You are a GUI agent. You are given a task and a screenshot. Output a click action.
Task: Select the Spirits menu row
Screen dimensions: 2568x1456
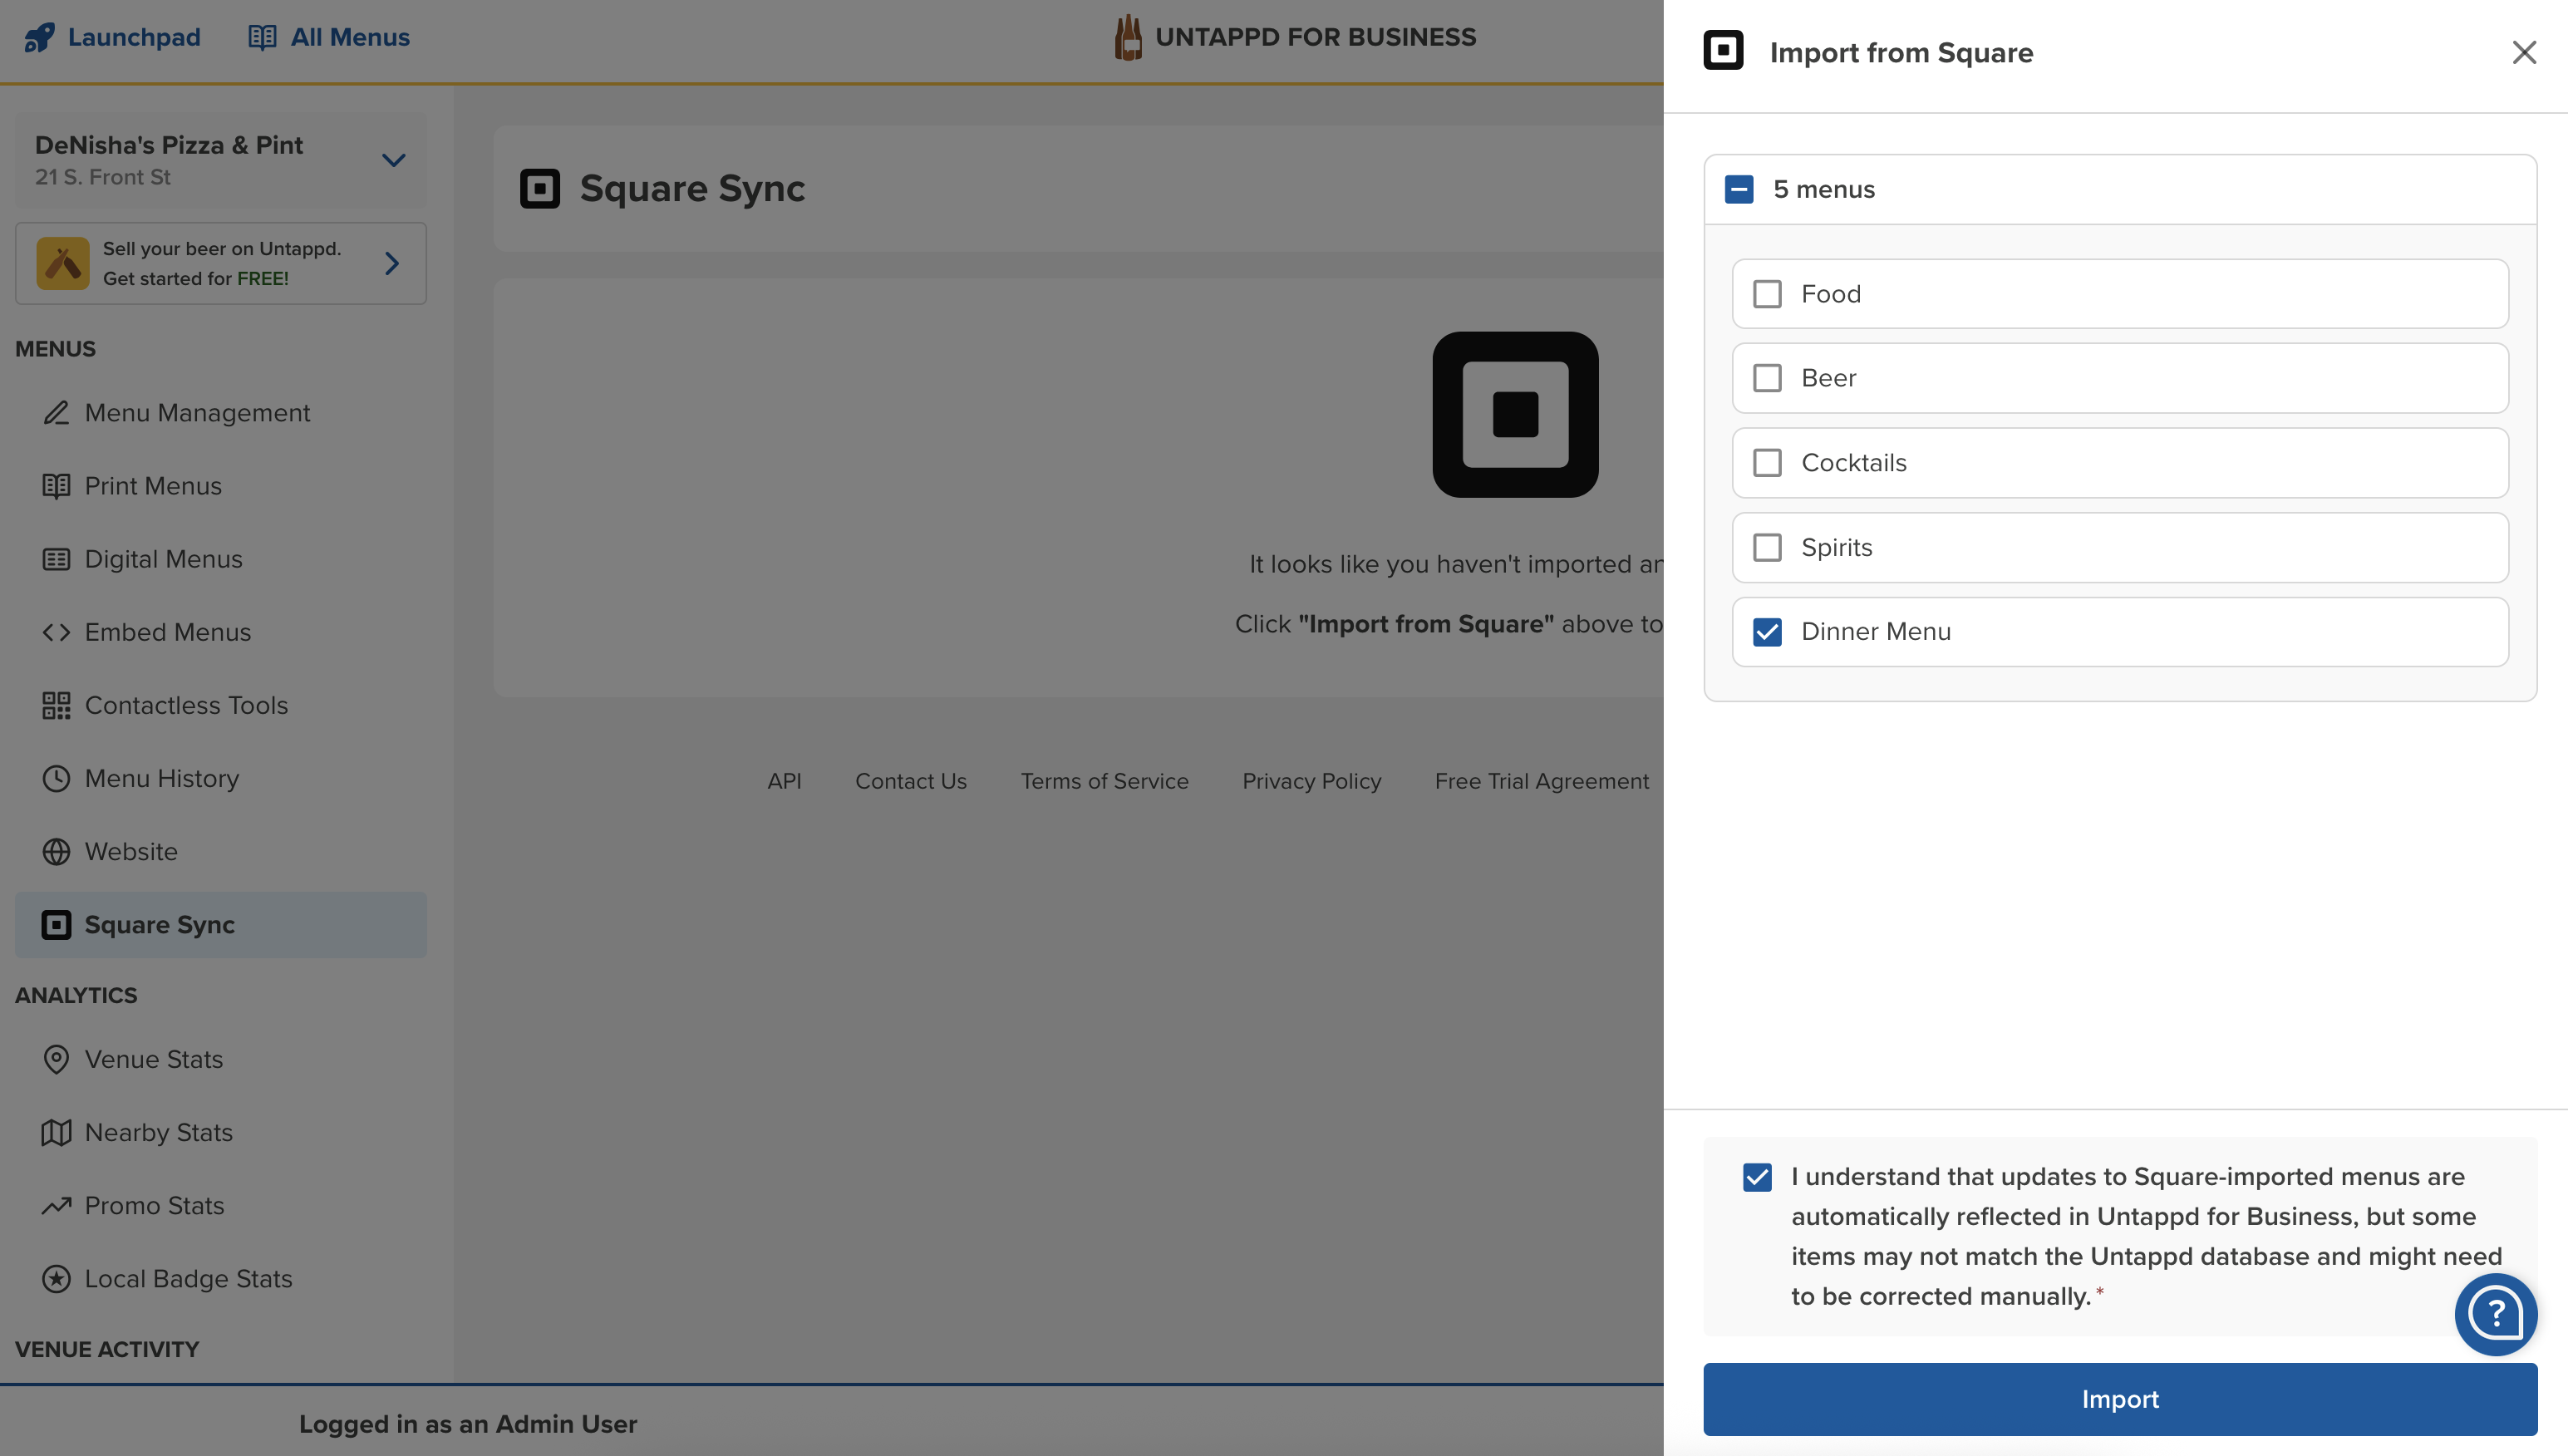tap(2119, 548)
